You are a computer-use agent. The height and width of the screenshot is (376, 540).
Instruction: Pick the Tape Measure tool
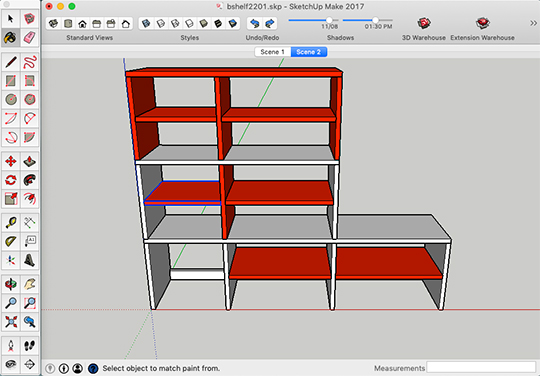click(x=11, y=223)
